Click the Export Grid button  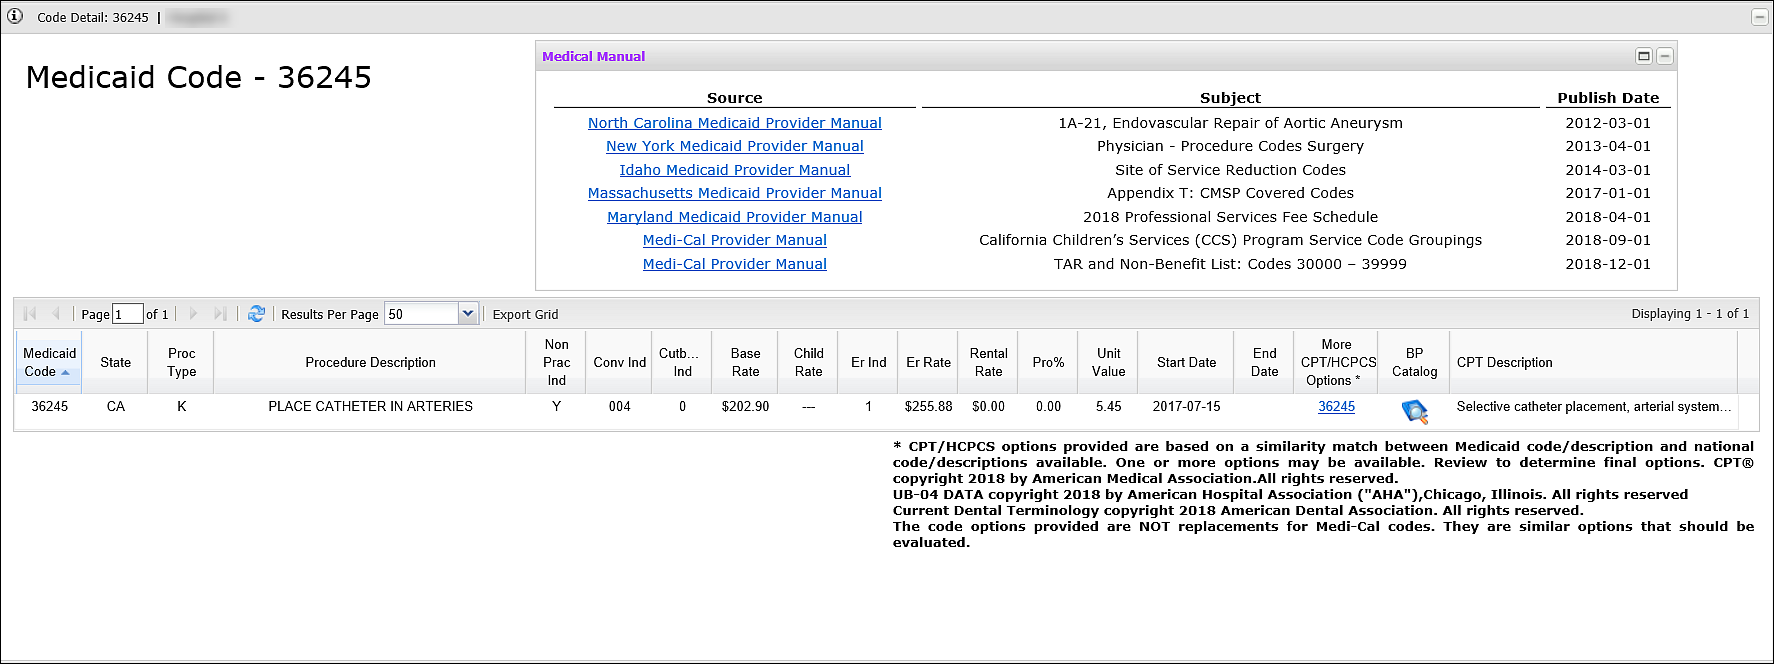525,314
